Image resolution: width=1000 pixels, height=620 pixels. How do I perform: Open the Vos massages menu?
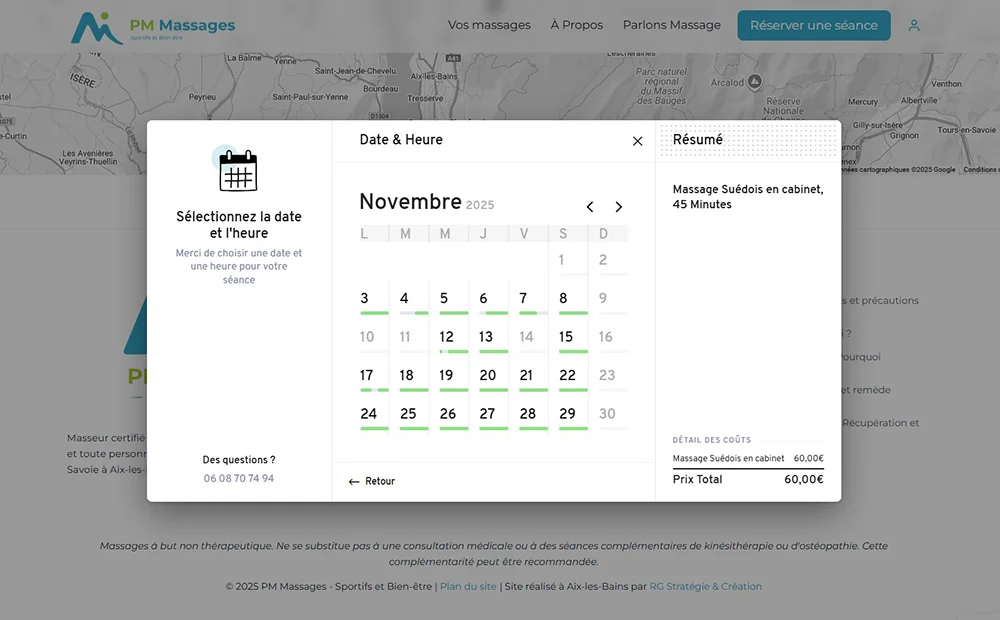pos(489,25)
